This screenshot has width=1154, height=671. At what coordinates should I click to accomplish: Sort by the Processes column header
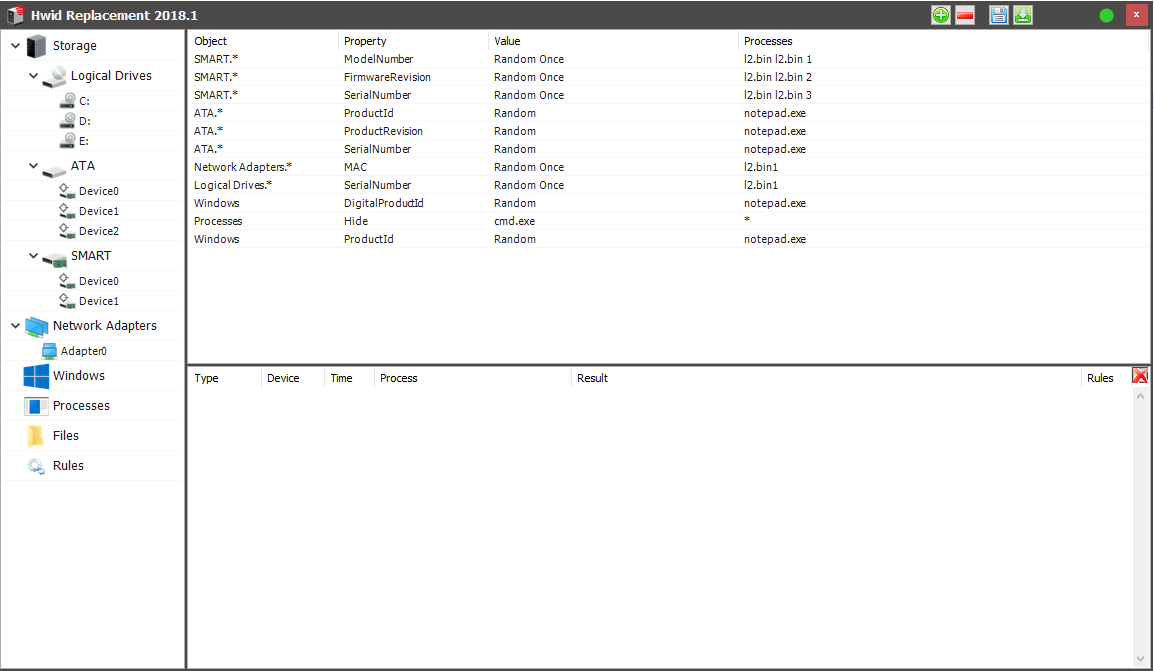[x=768, y=41]
